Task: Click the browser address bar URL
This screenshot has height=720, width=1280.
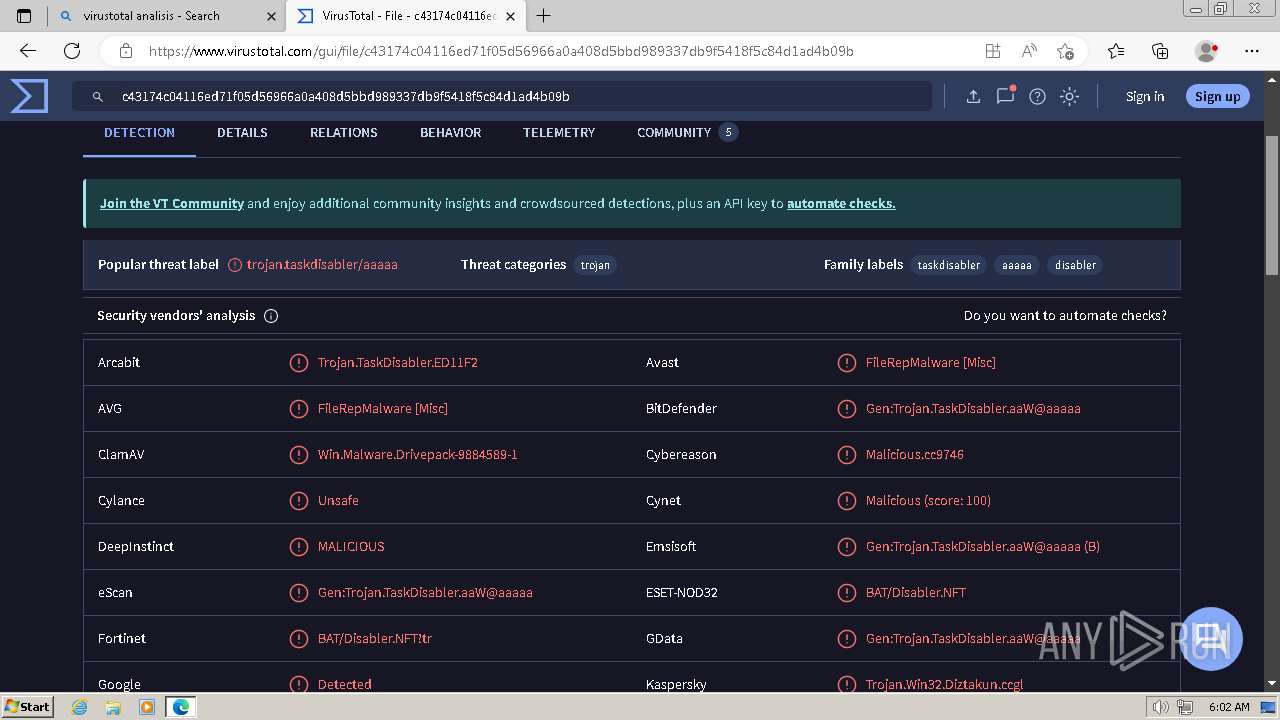Action: pyautogui.click(x=501, y=51)
